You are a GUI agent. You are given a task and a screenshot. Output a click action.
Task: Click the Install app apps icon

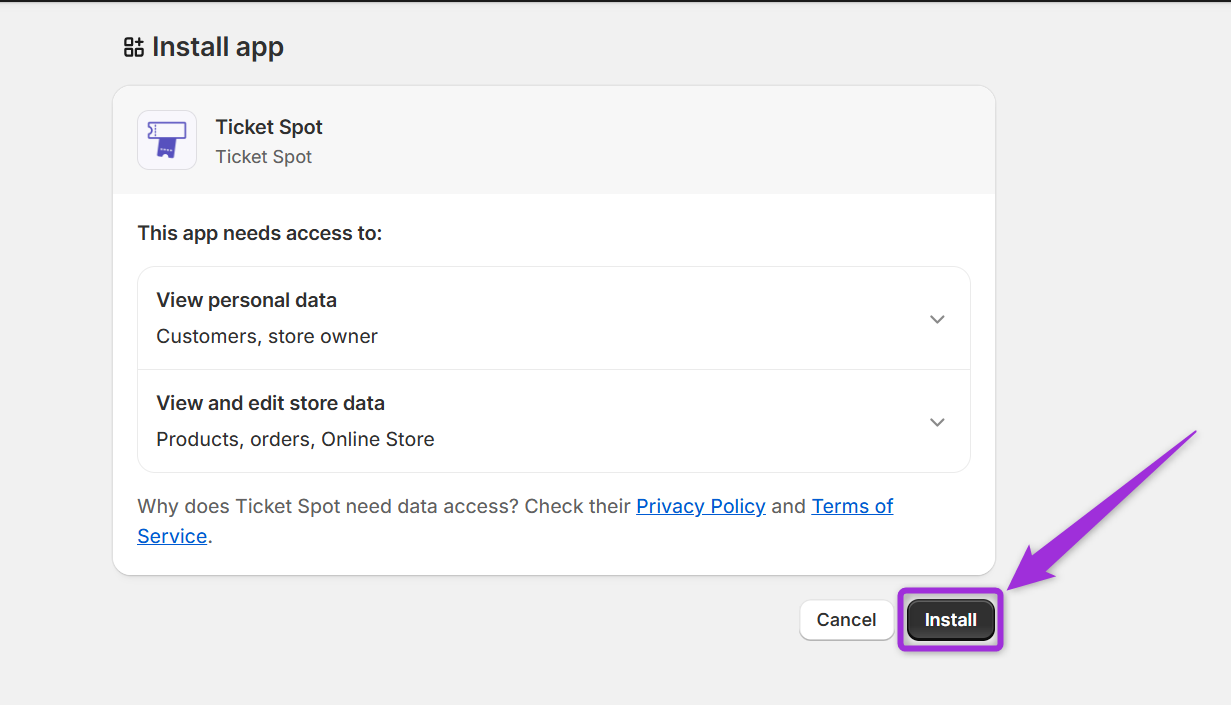pos(134,47)
